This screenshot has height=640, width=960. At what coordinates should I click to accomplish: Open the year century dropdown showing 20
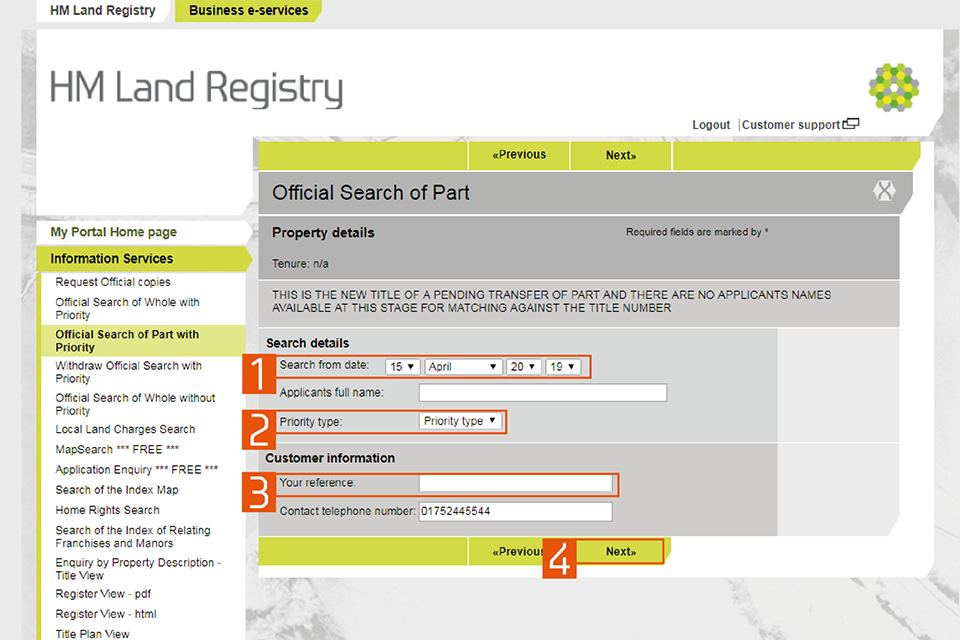click(523, 367)
